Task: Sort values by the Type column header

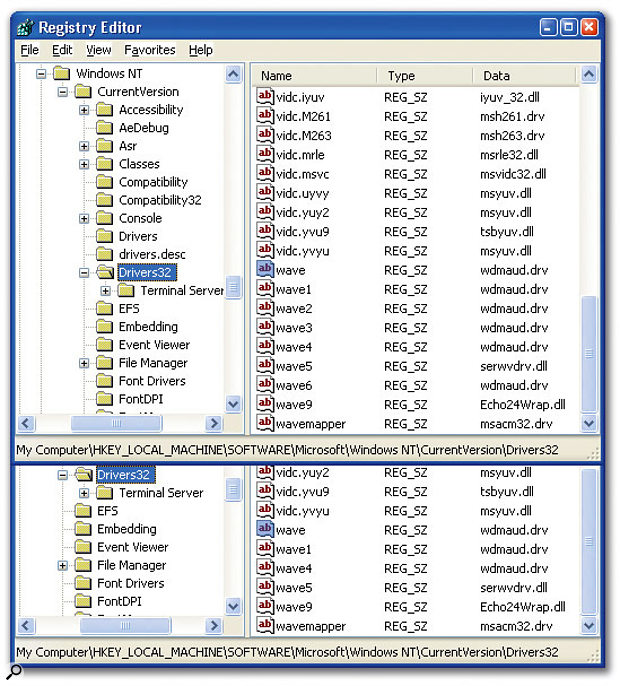Action: tap(425, 76)
